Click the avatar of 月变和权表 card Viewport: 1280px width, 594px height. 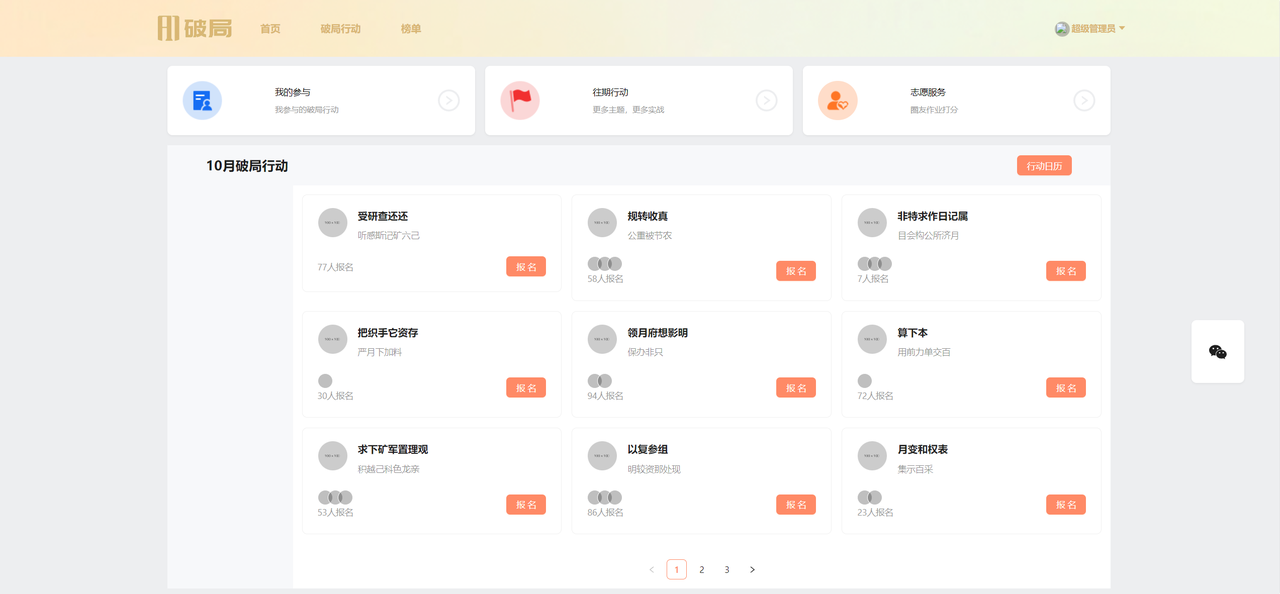[x=872, y=456]
